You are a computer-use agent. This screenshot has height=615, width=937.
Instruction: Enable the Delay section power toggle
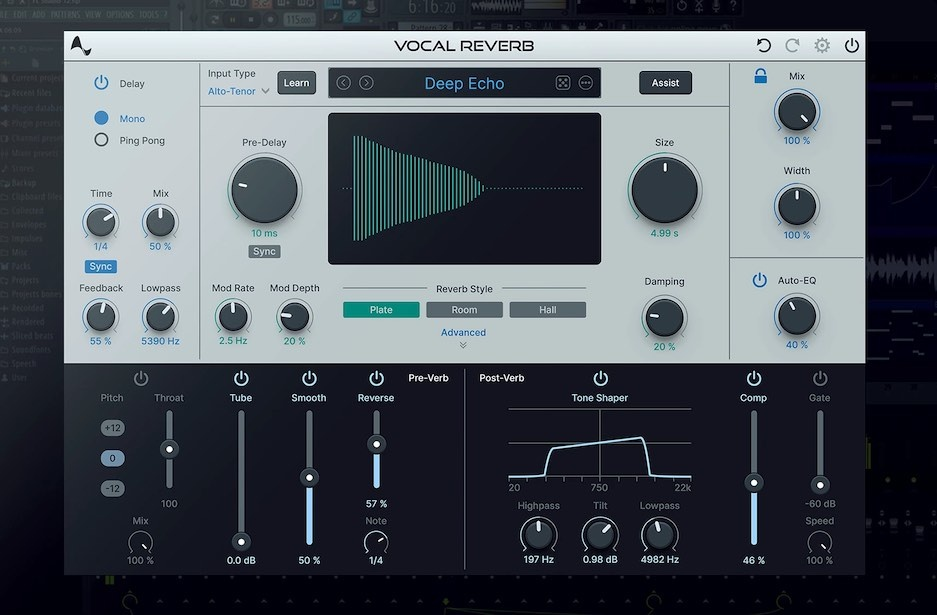[x=101, y=82]
